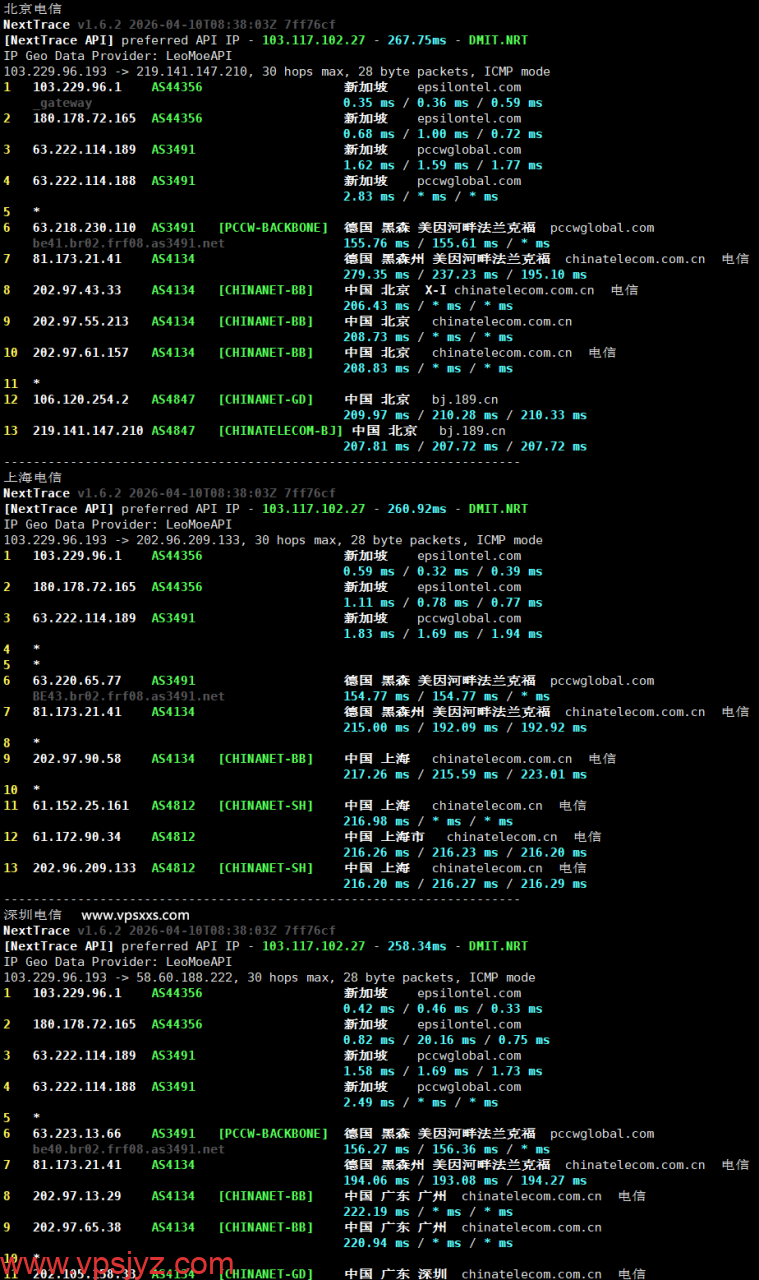Click the BE43.br02.frf08.as3491.net hostname
This screenshot has width=759, height=1280.
(128, 696)
